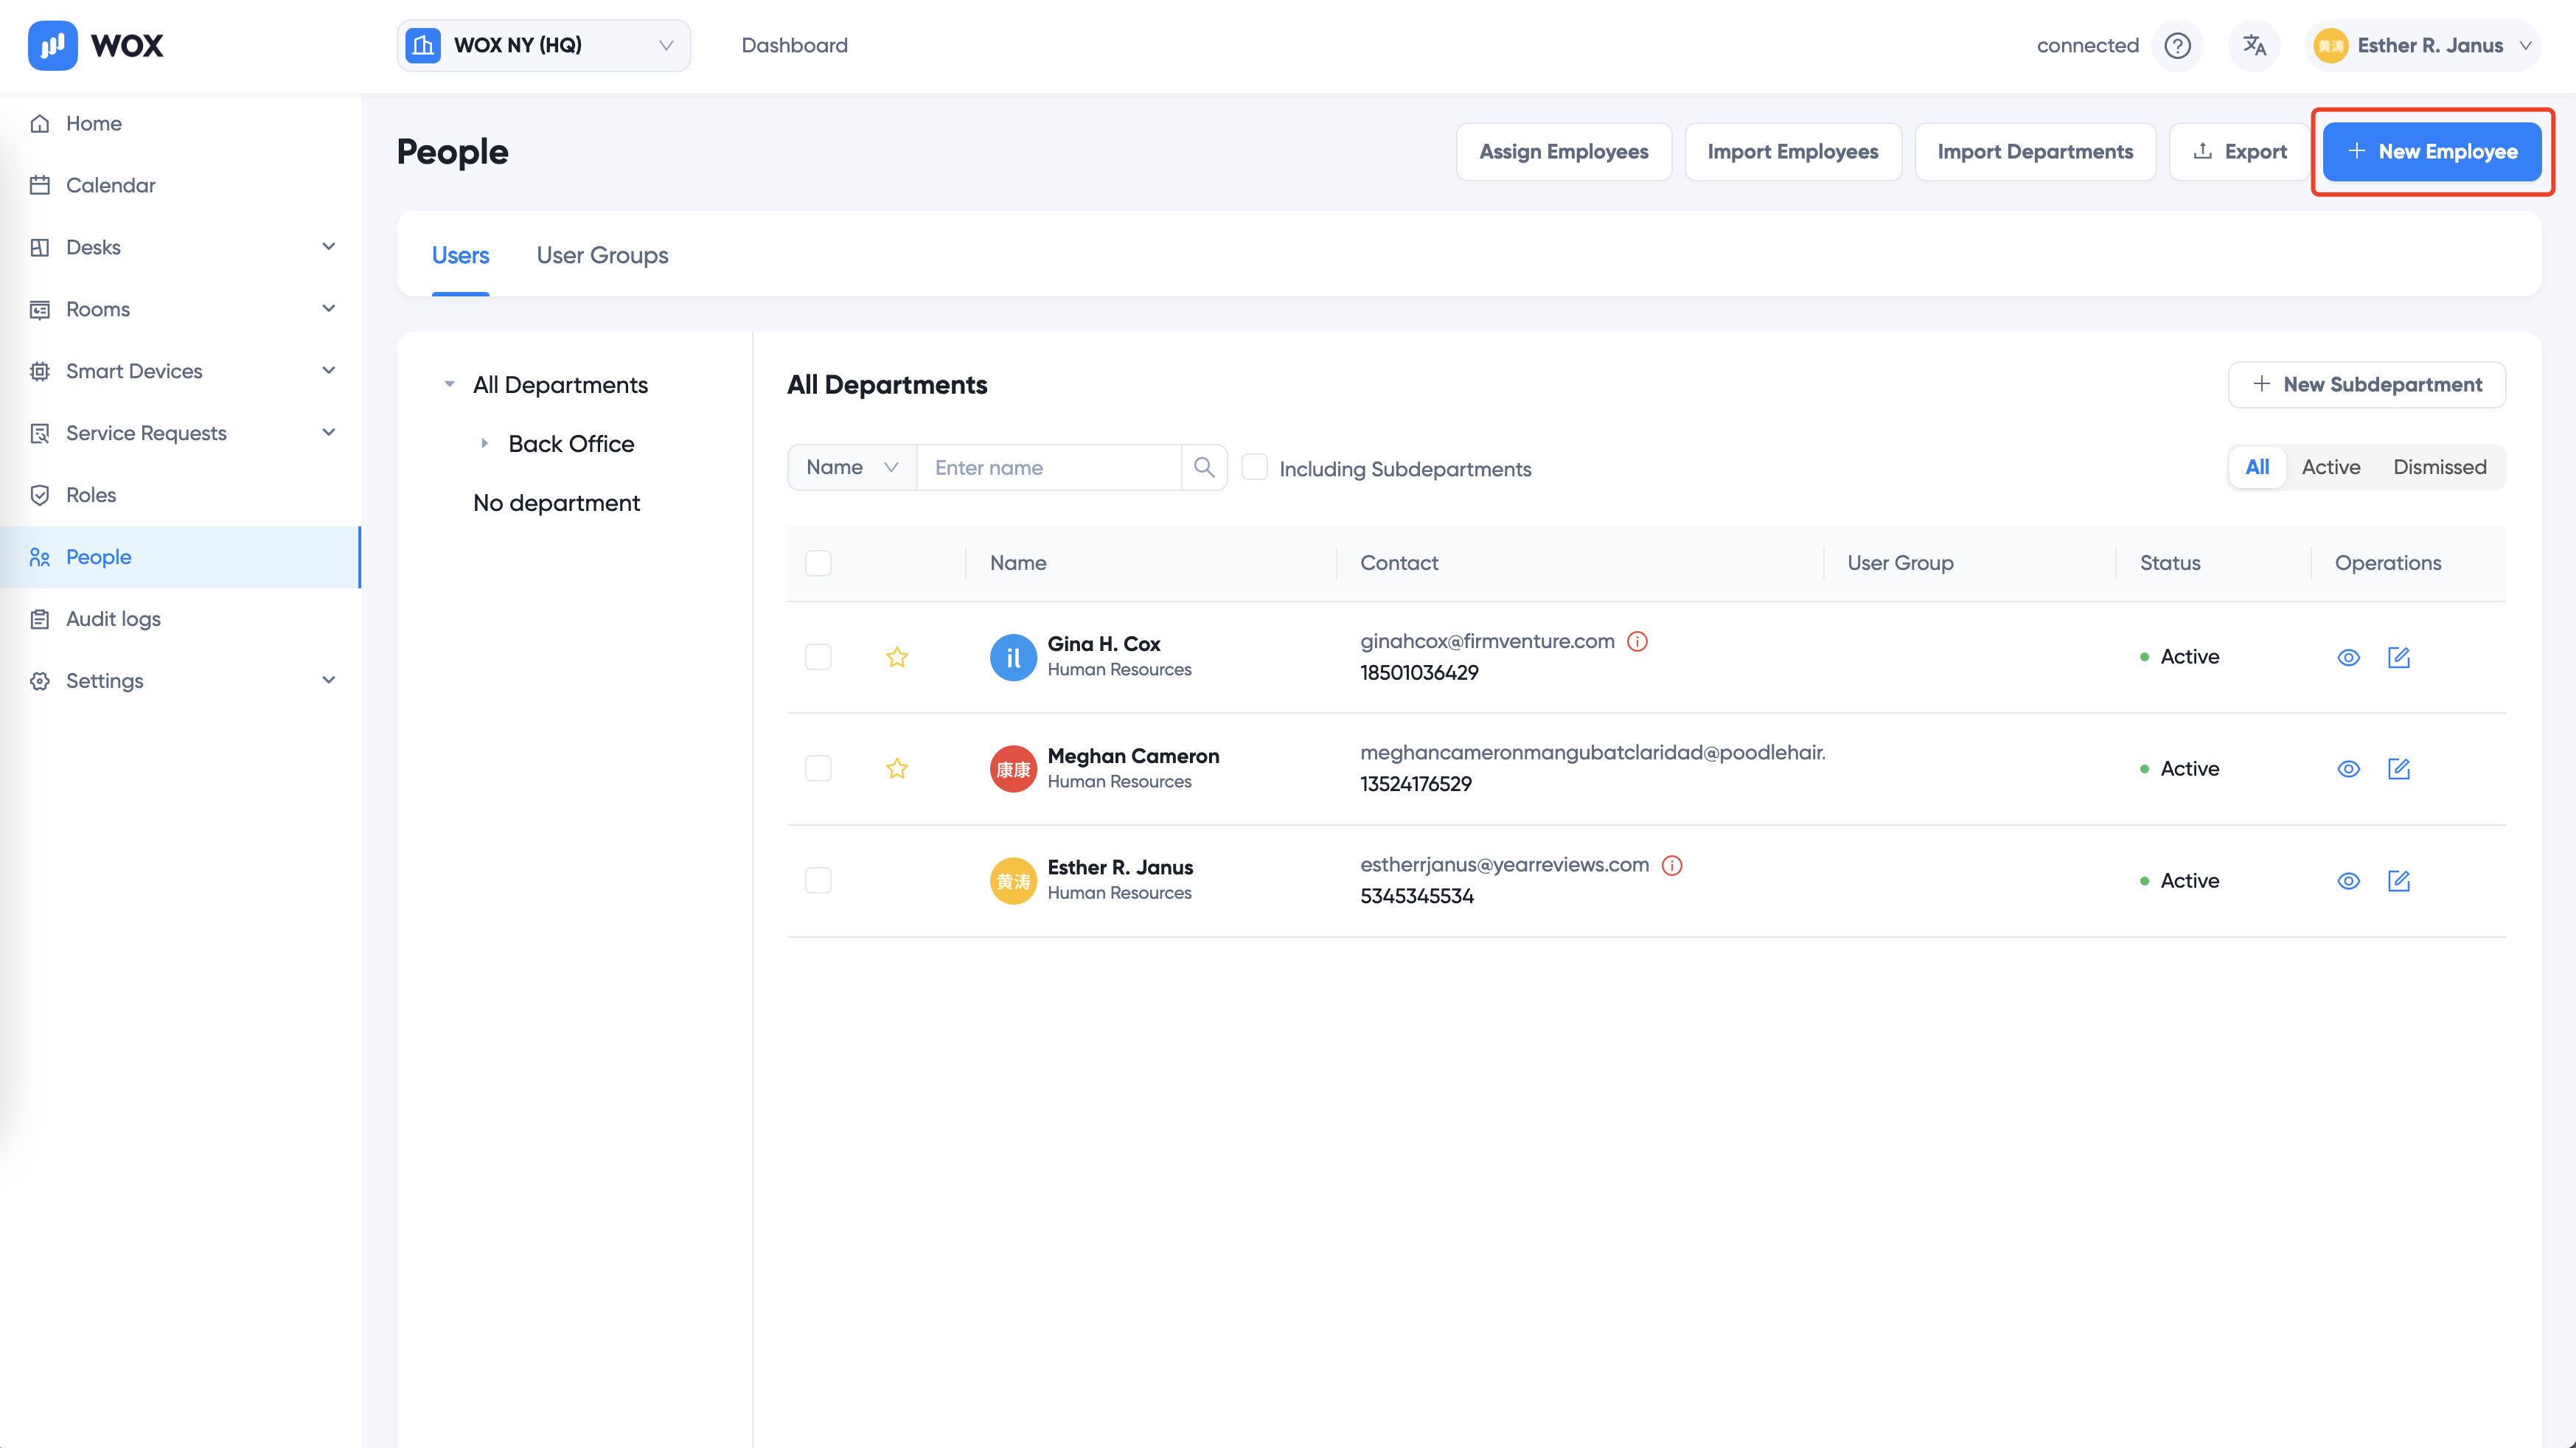This screenshot has width=2576, height=1448.
Task: Show All employees status filter
Action: point(2257,467)
